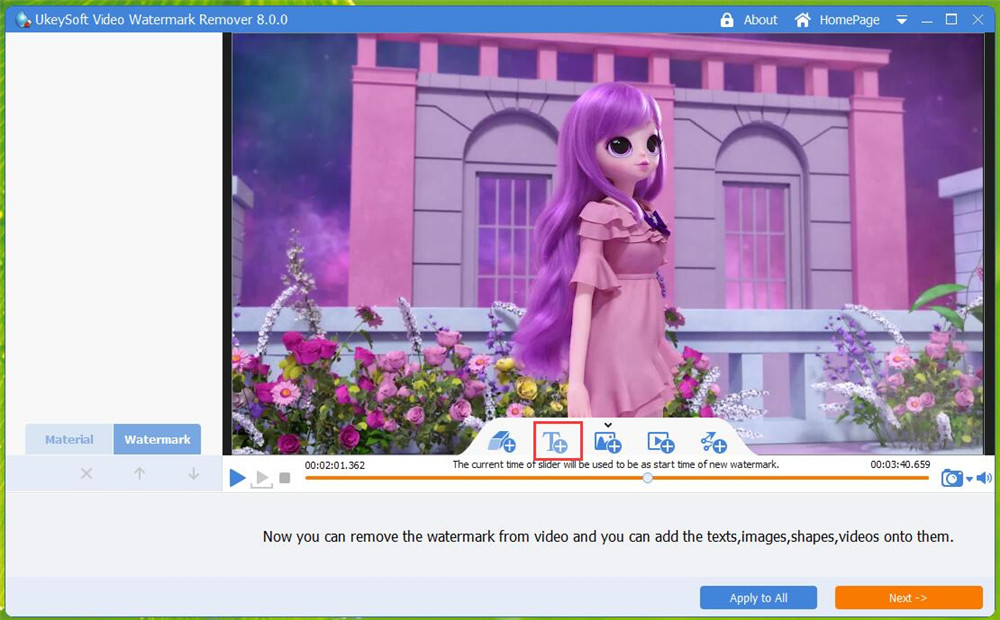This screenshot has width=1000, height=620.
Task: Expand the image watermark options chevron
Action: pos(609,423)
